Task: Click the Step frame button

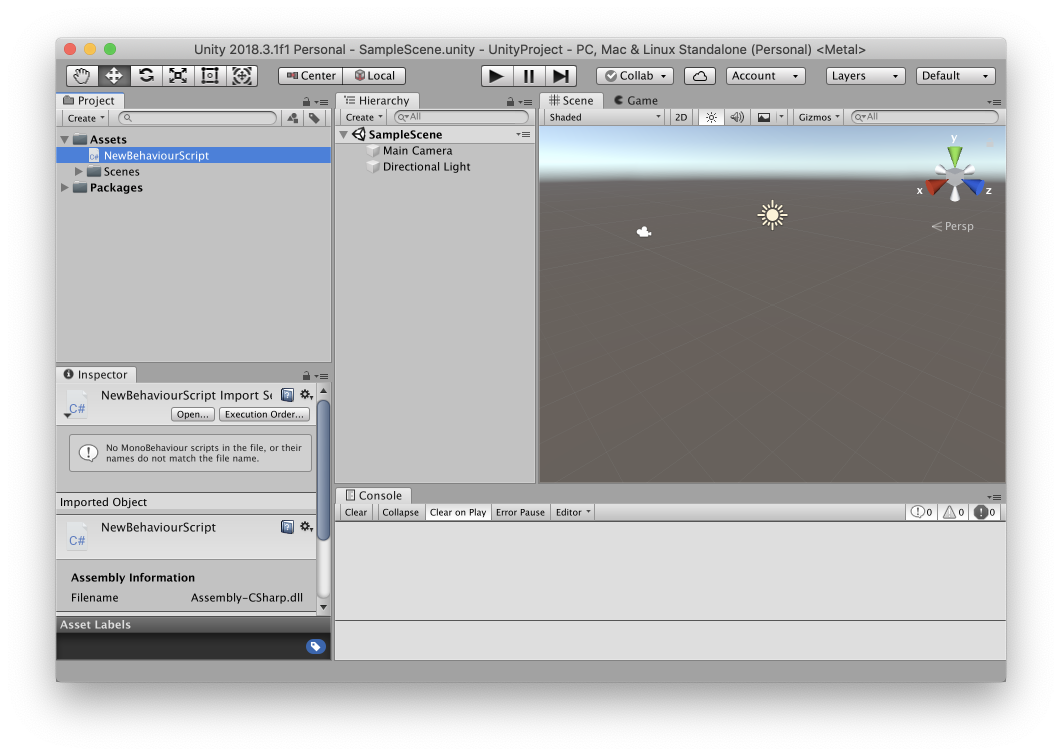Action: [x=561, y=76]
